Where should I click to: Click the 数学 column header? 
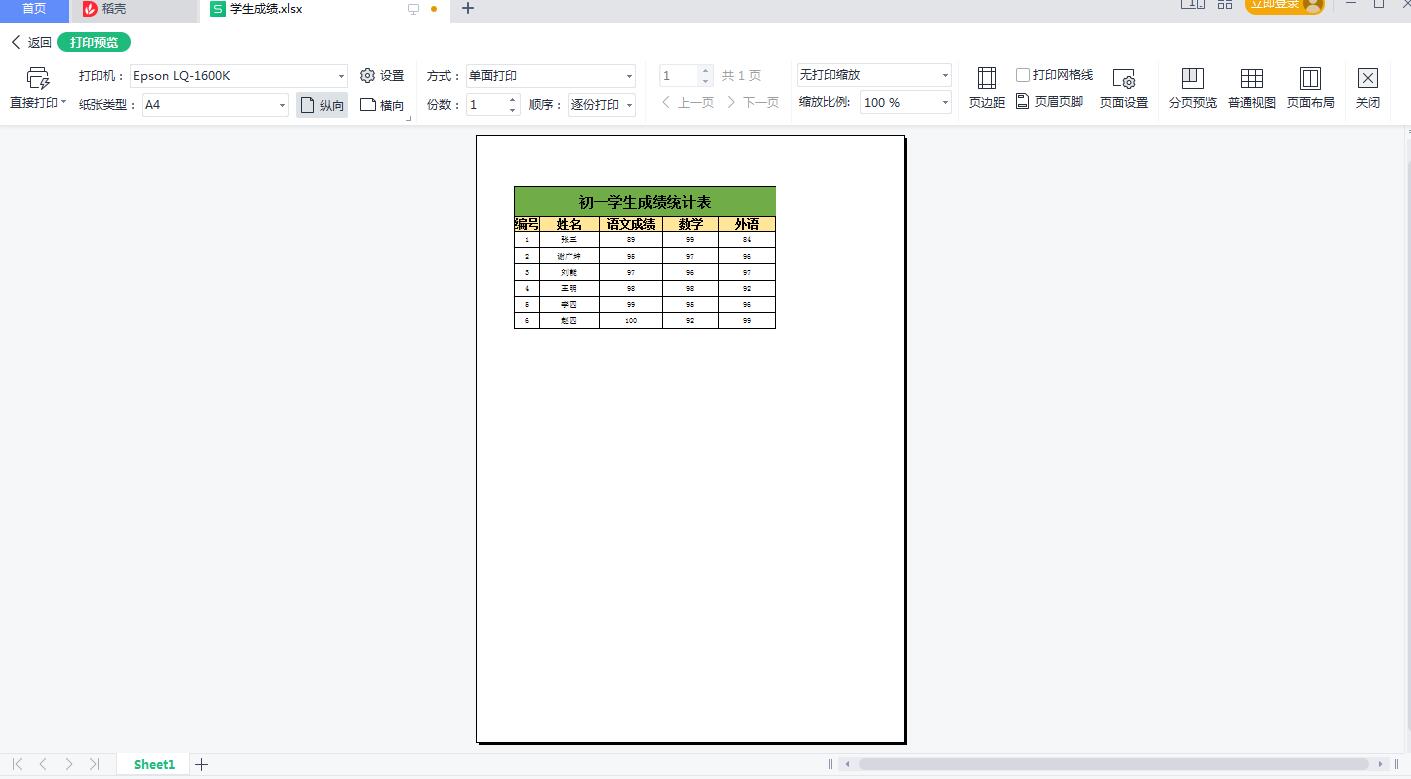pos(690,224)
